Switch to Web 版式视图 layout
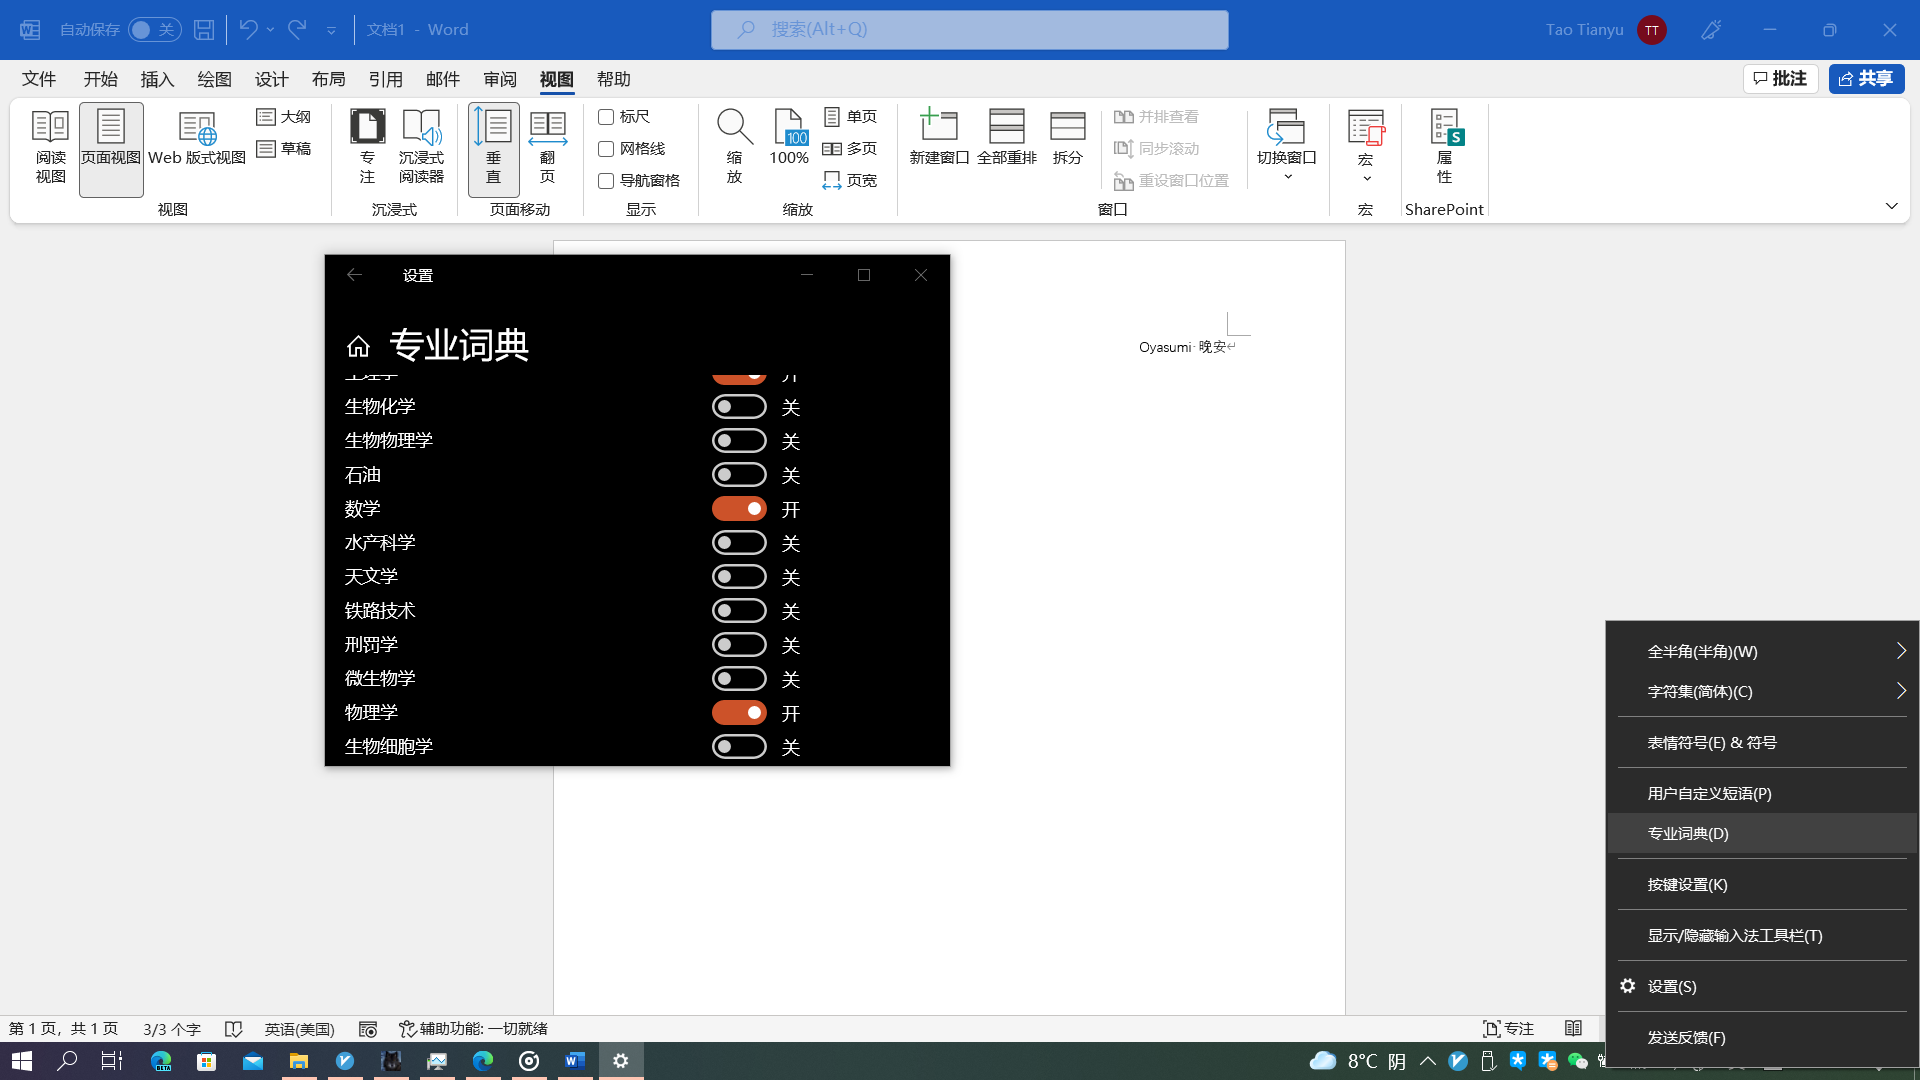This screenshot has height=1080, width=1920. coord(197,140)
